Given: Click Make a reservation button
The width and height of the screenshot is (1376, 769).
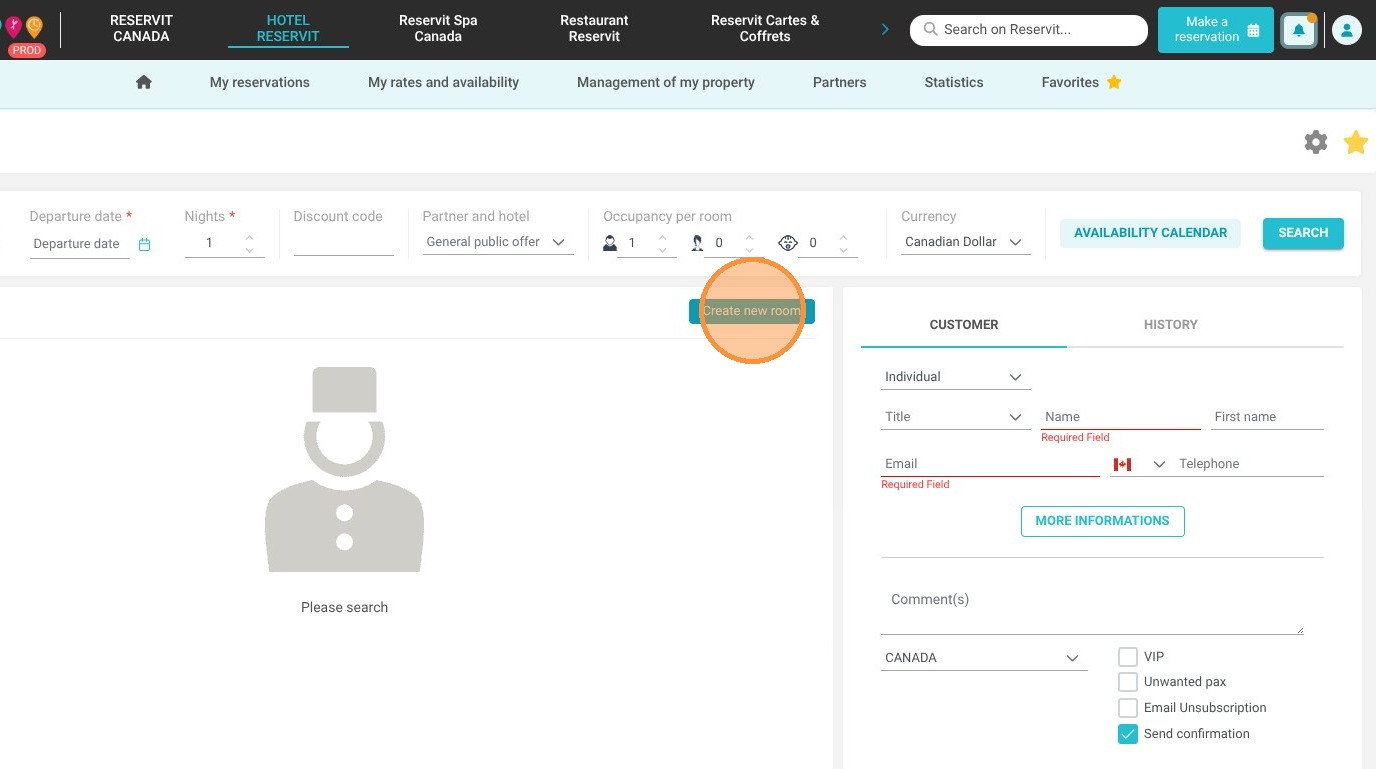Looking at the screenshot, I should 1216,30.
